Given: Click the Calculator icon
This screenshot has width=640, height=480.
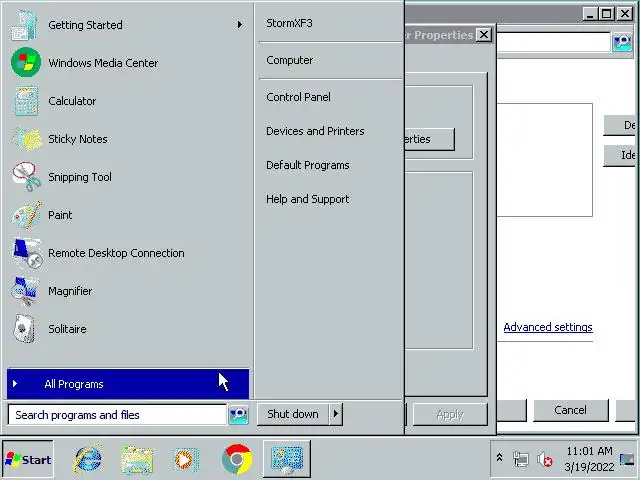Looking at the screenshot, I should click(26, 101).
